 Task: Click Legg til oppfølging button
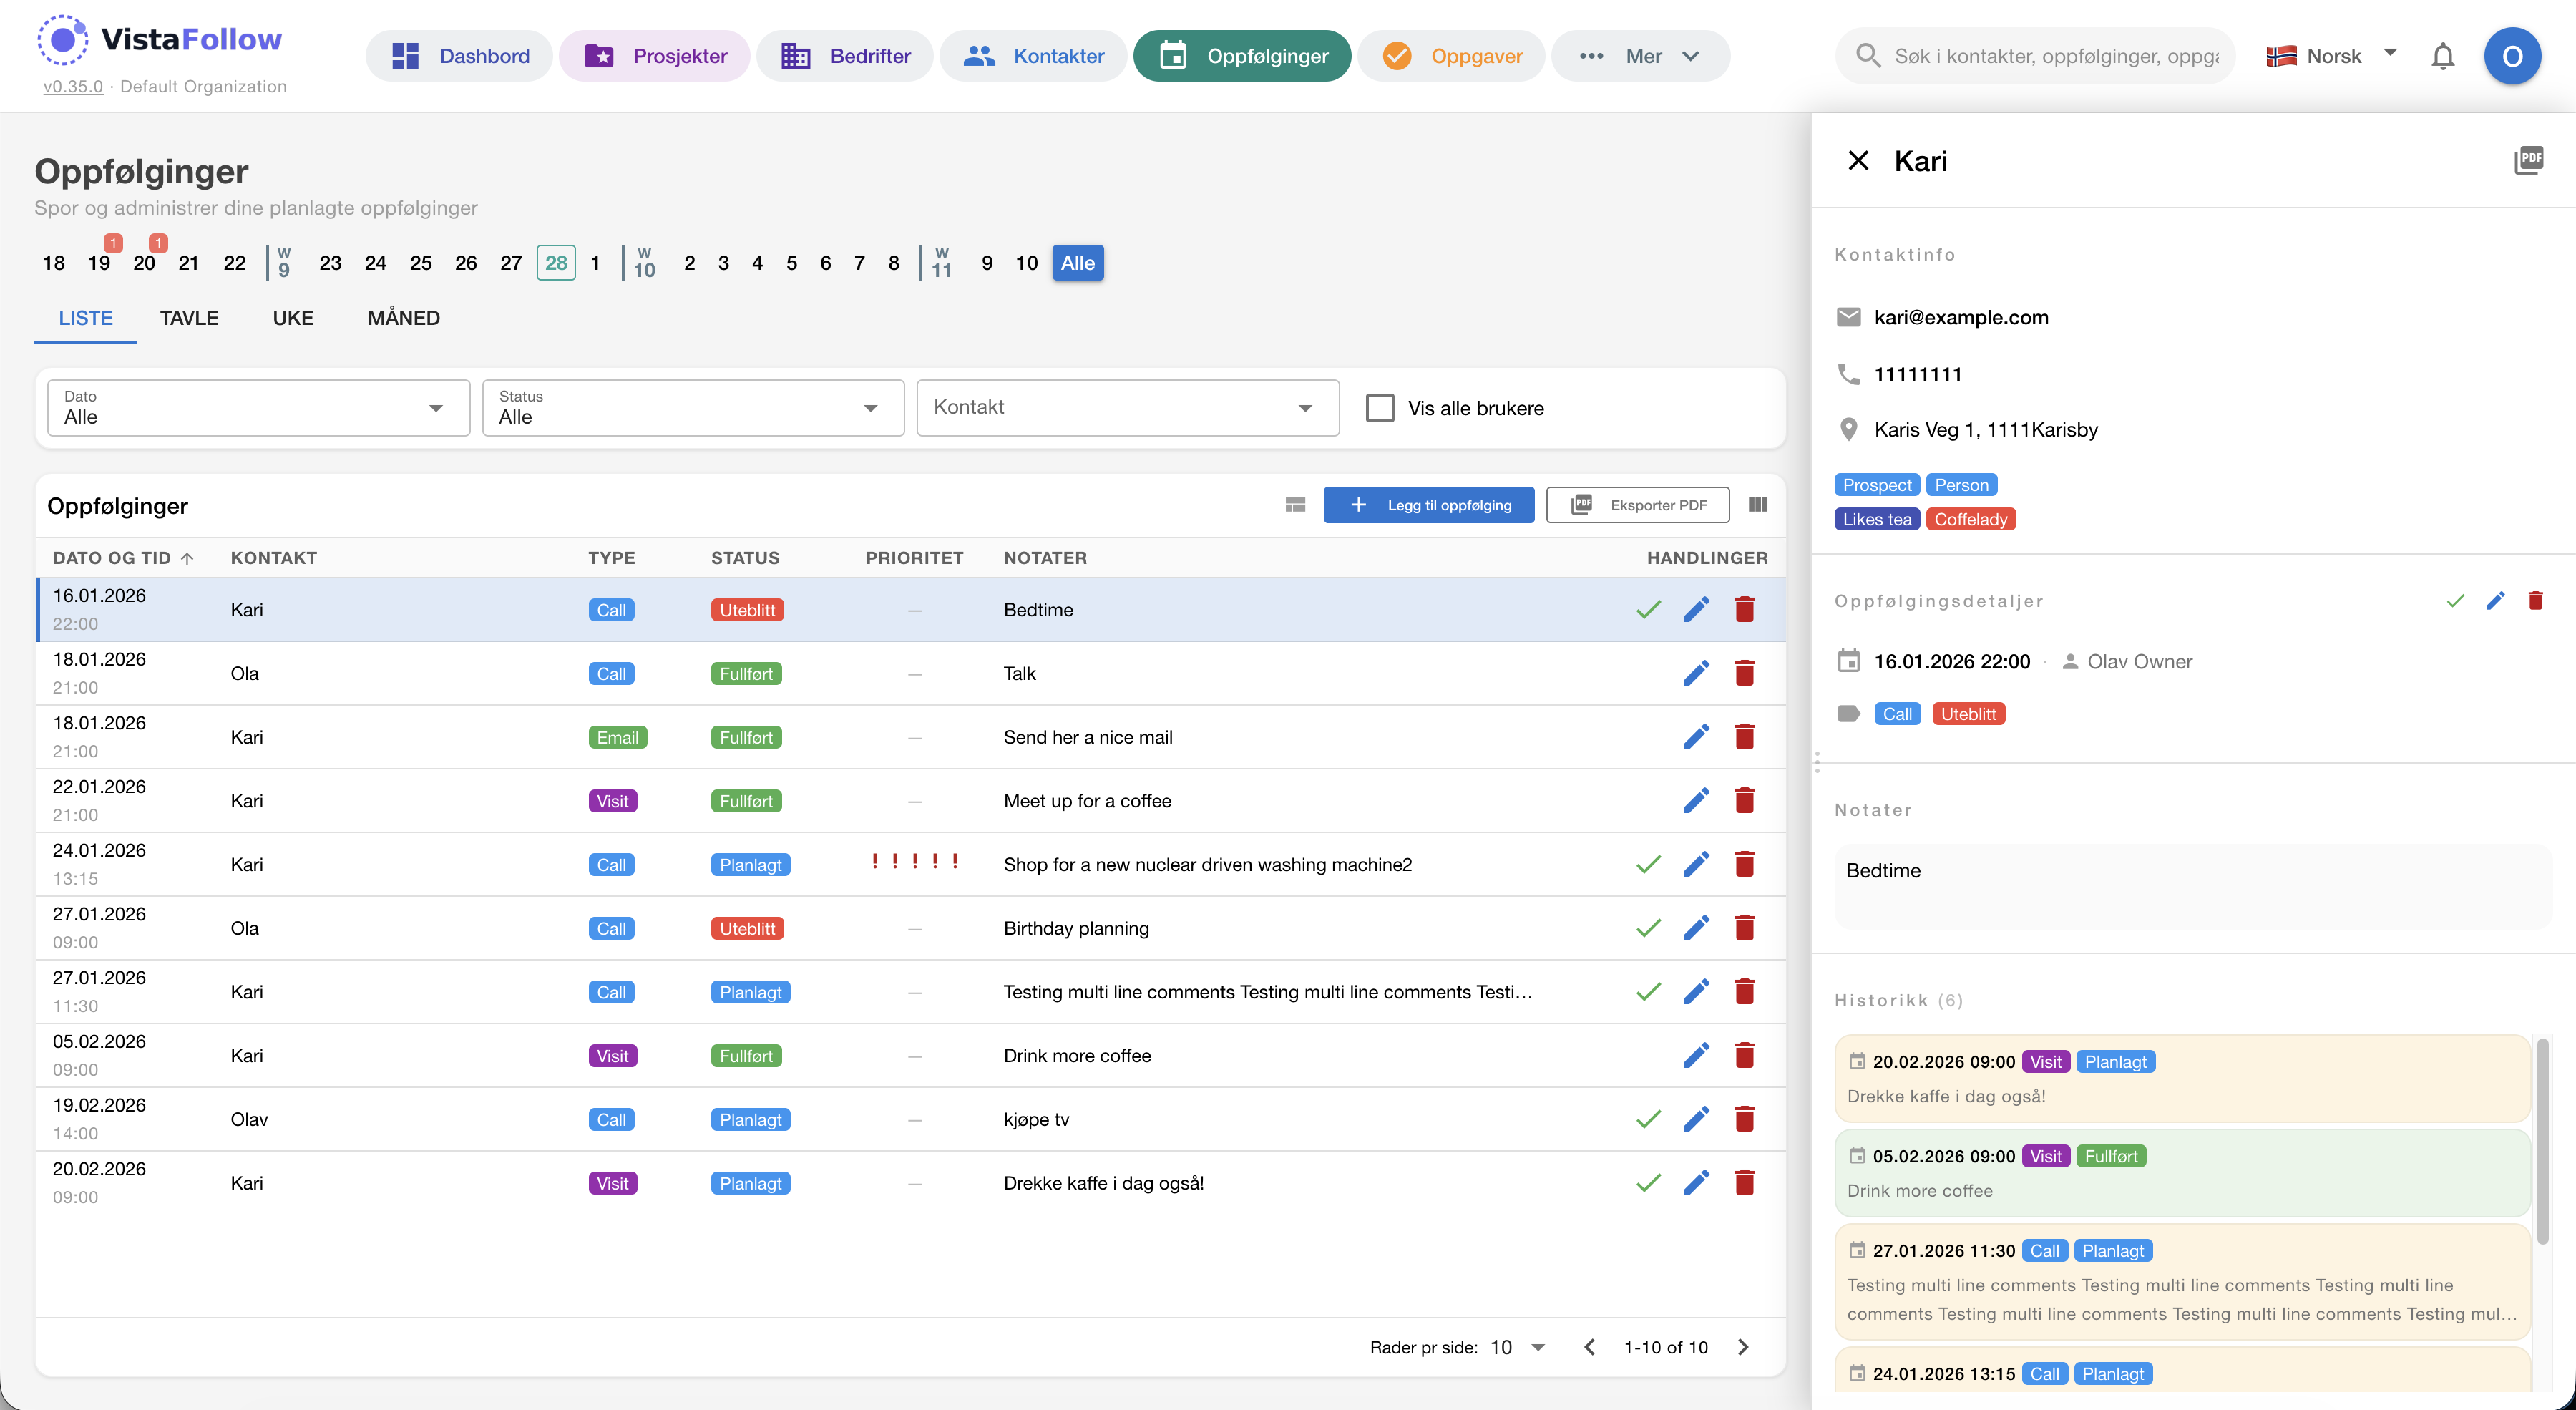pyautogui.click(x=1428, y=505)
